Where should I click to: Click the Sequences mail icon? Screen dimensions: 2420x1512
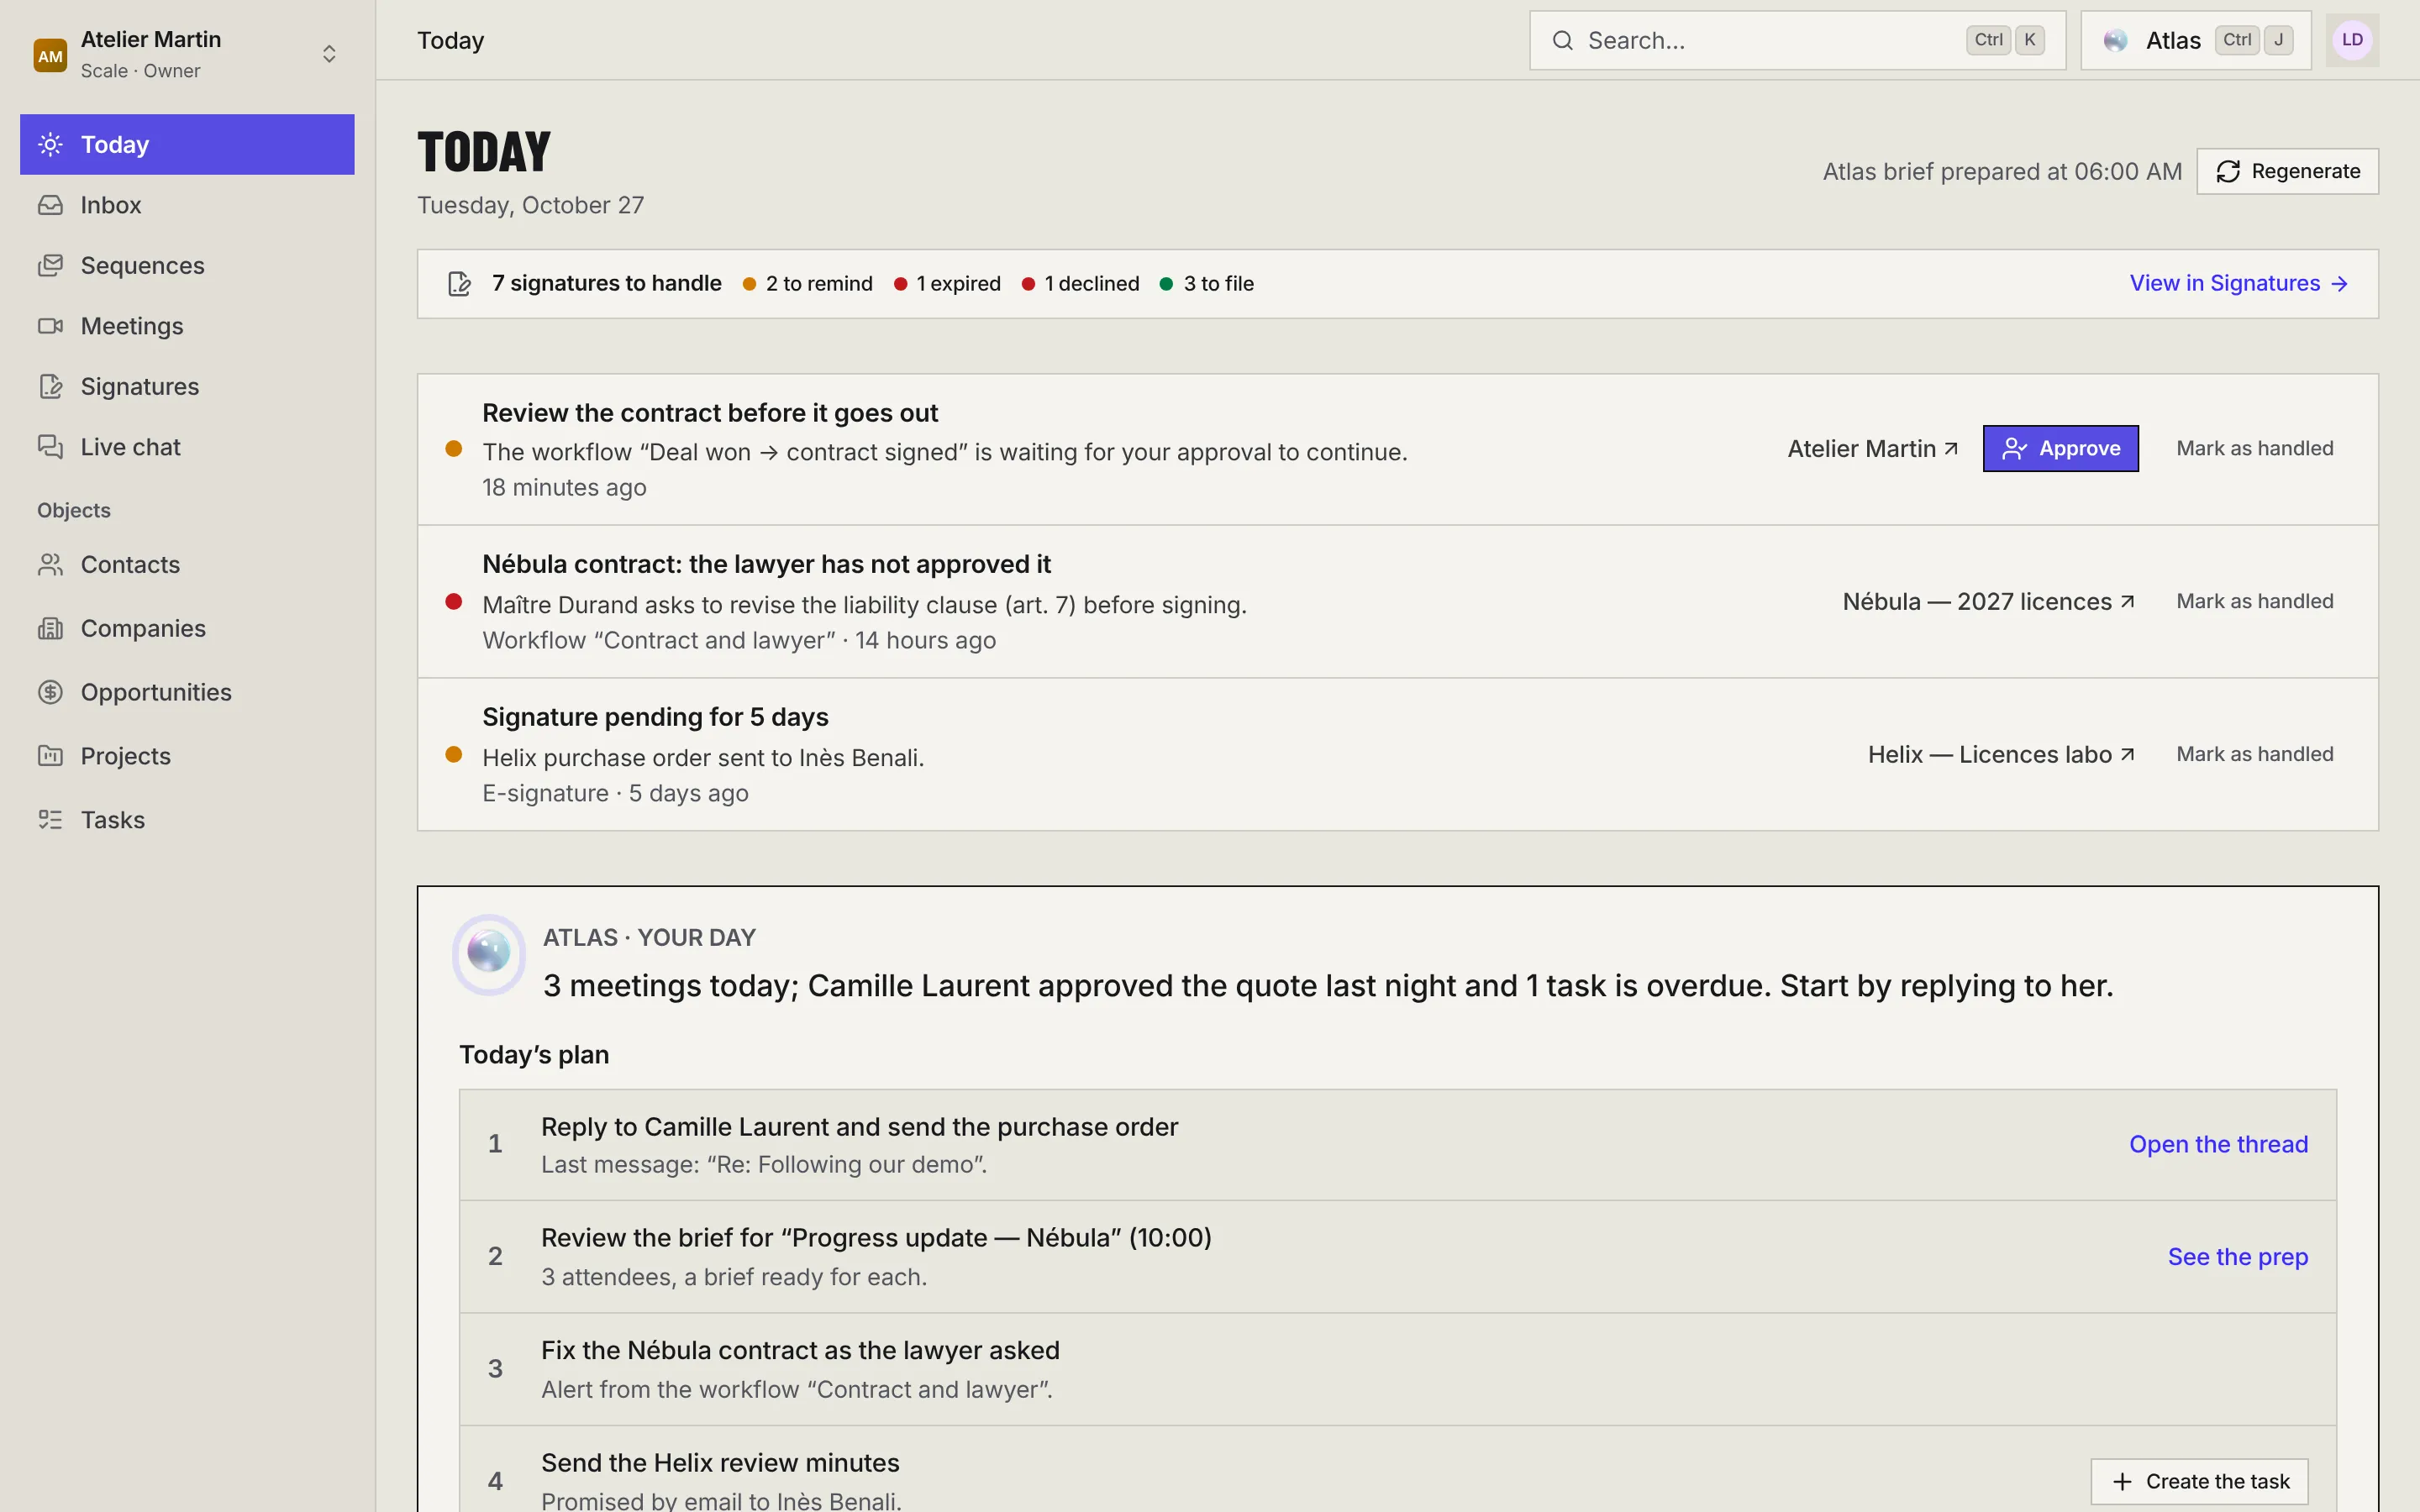50,265
